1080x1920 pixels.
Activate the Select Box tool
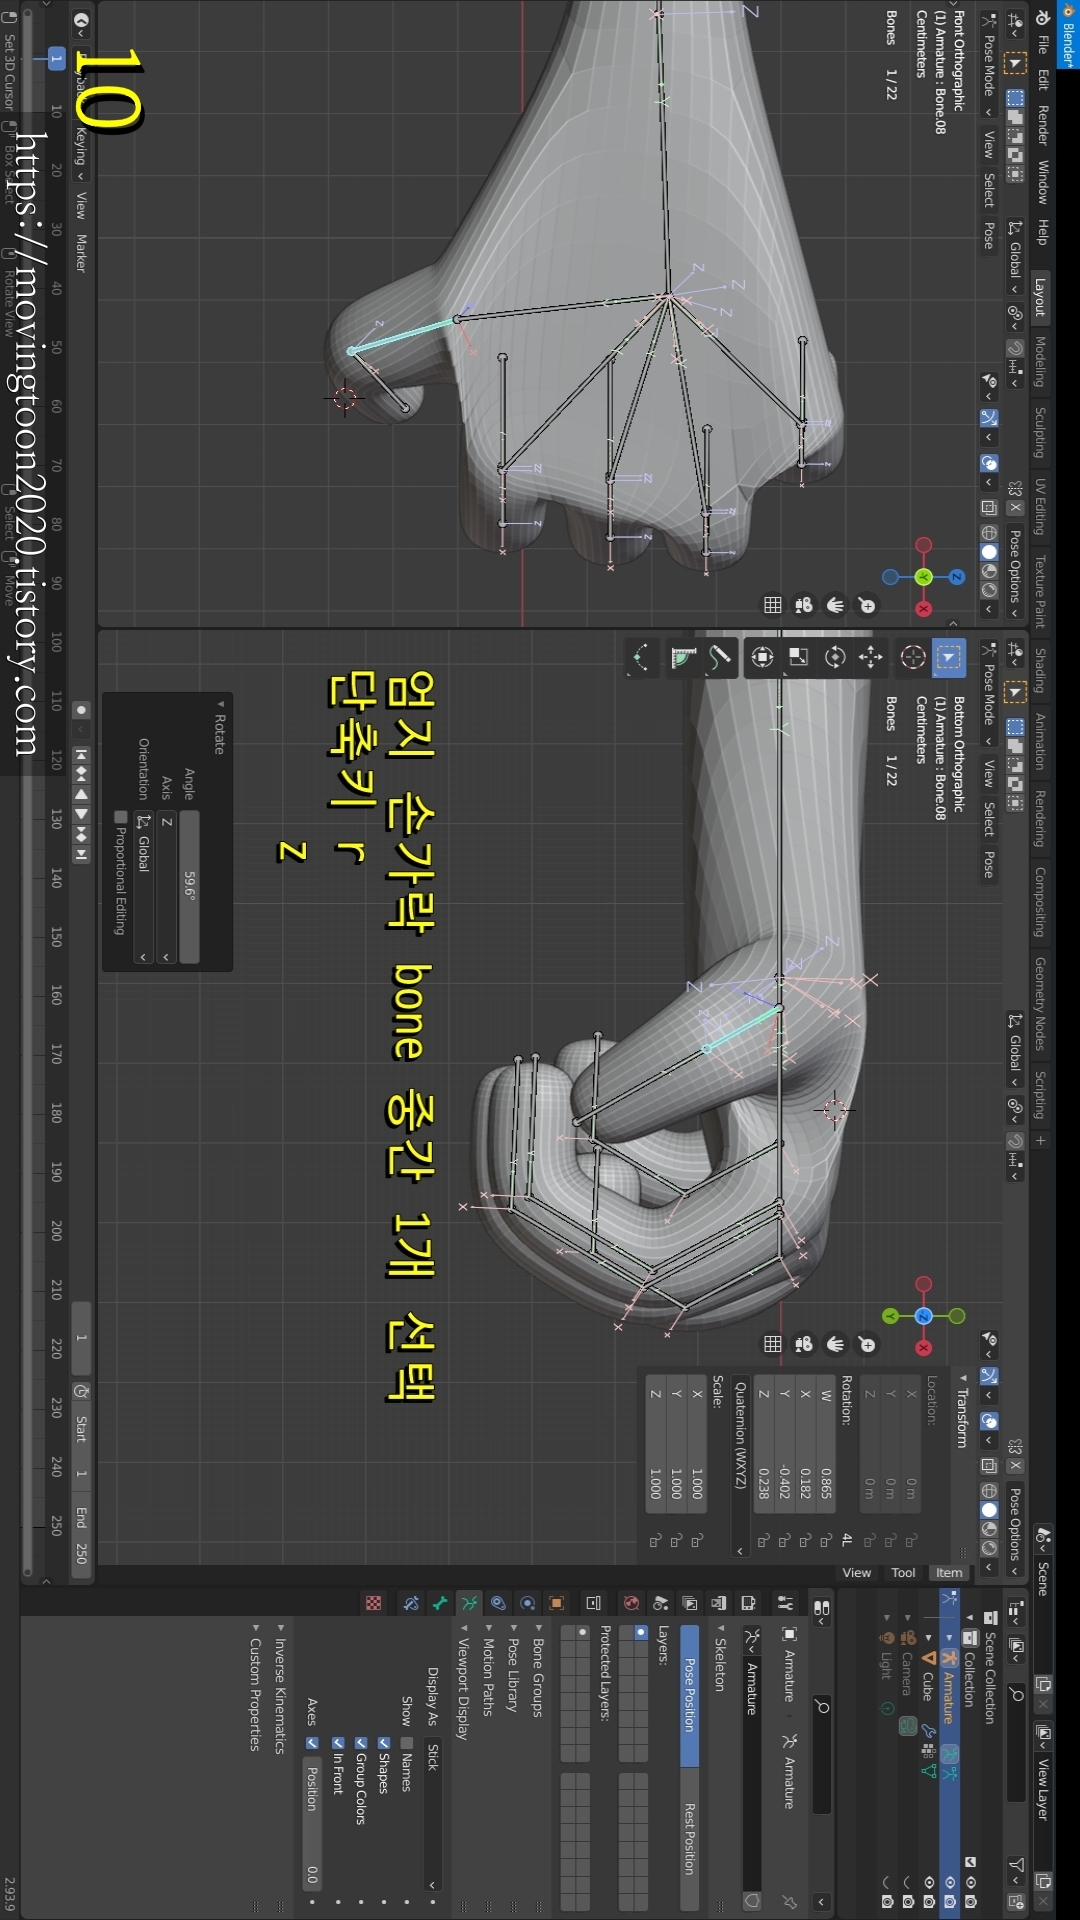point(948,657)
